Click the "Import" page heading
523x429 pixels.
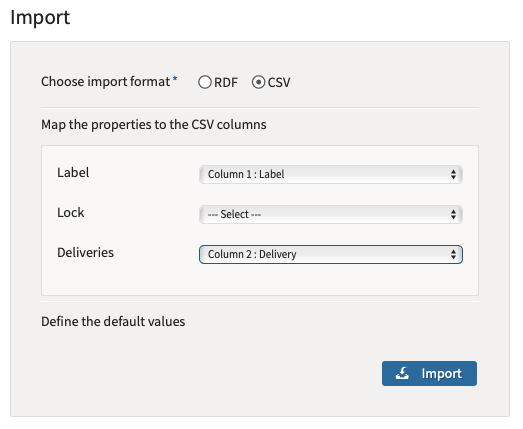coord(40,17)
